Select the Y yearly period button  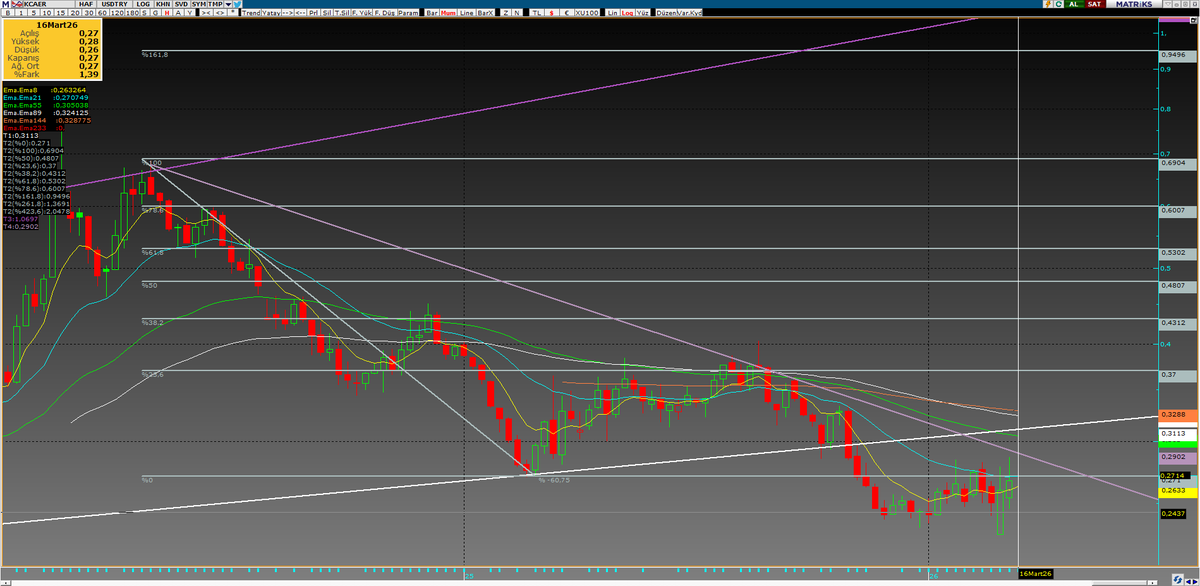tap(189, 13)
